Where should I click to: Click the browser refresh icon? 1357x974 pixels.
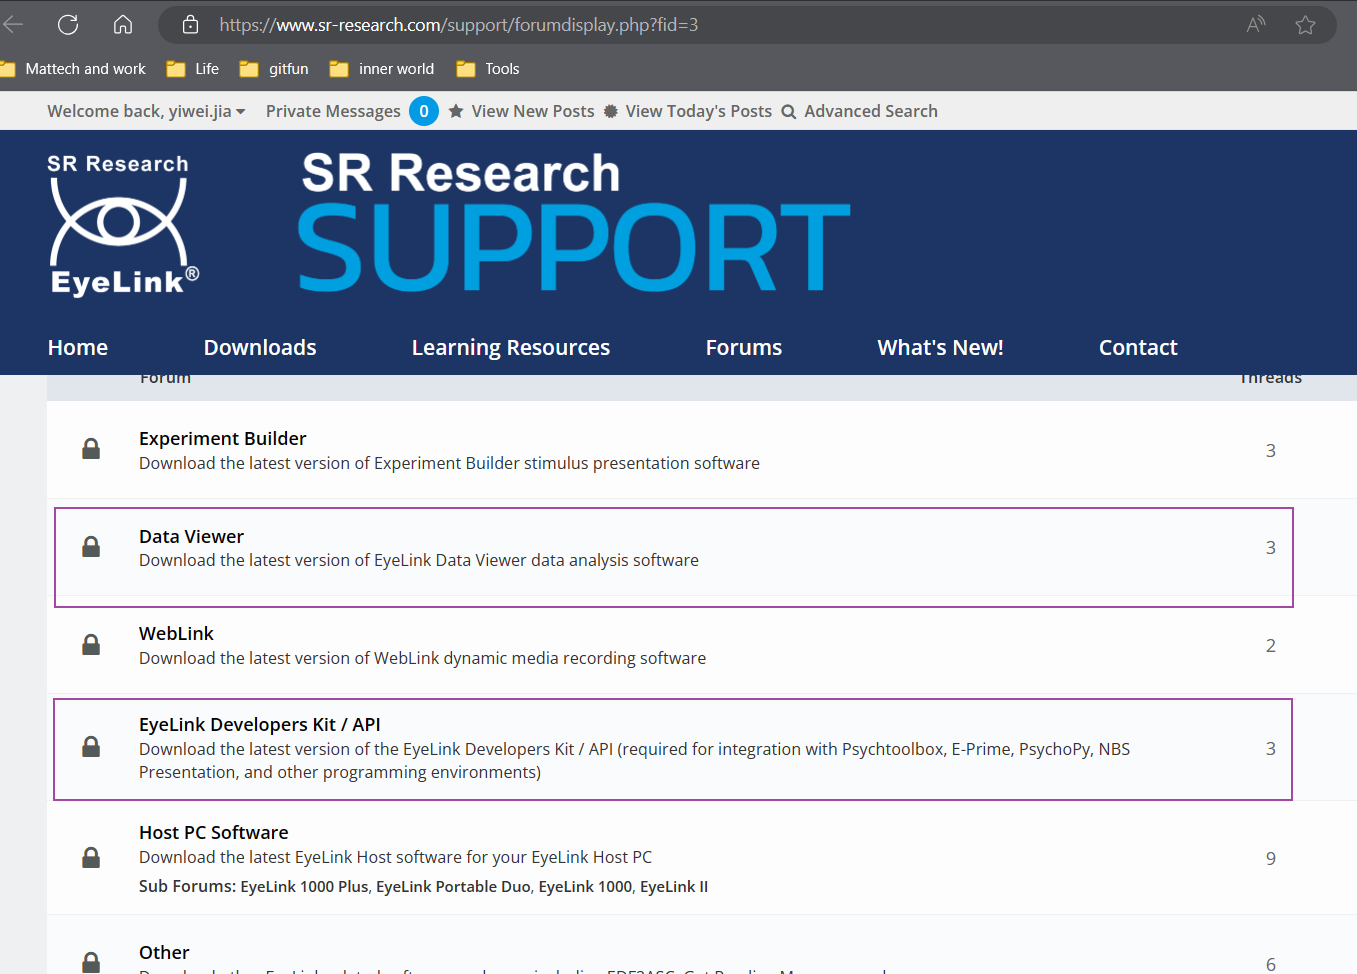(68, 24)
